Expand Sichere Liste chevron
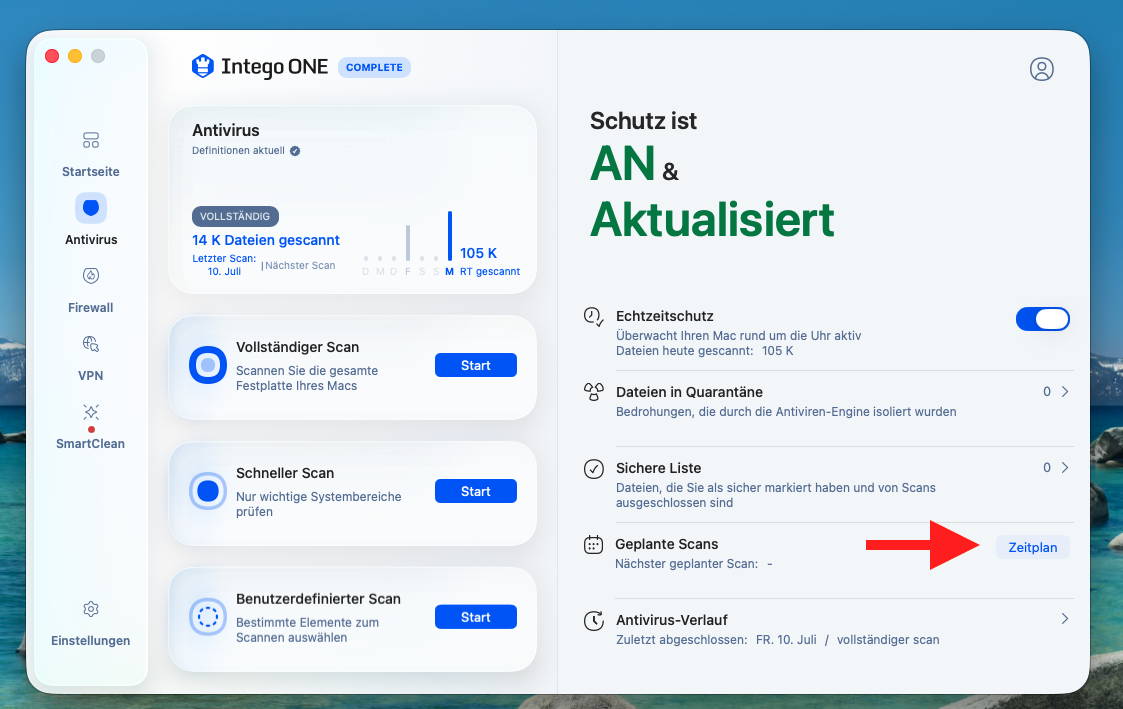Screen dimensions: 1123x709 [x=1065, y=468]
